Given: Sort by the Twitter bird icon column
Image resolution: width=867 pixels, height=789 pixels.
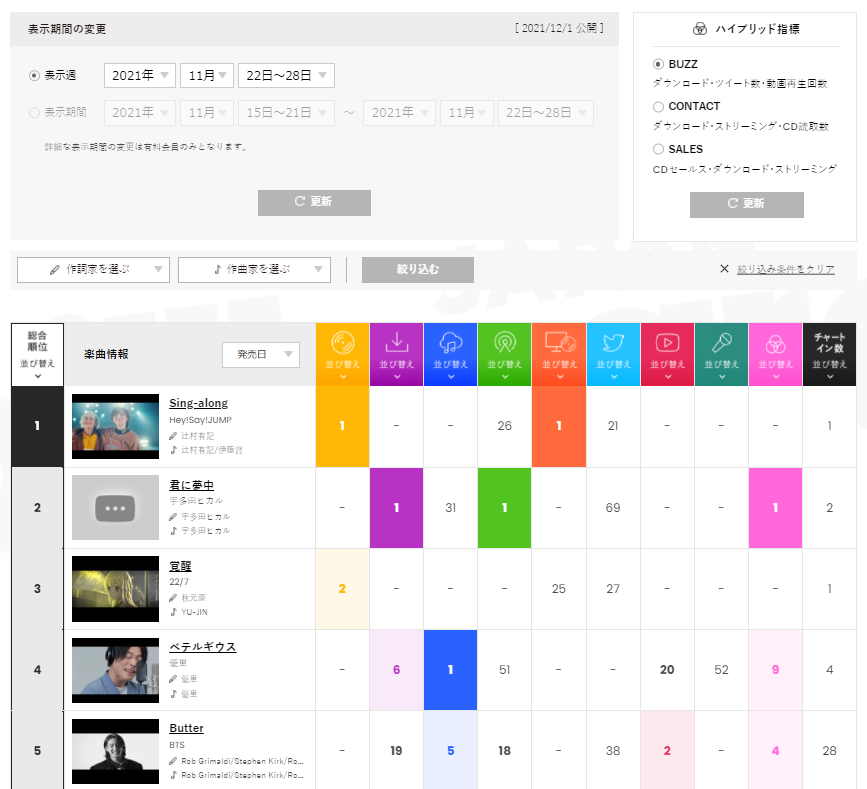Looking at the screenshot, I should point(613,354).
